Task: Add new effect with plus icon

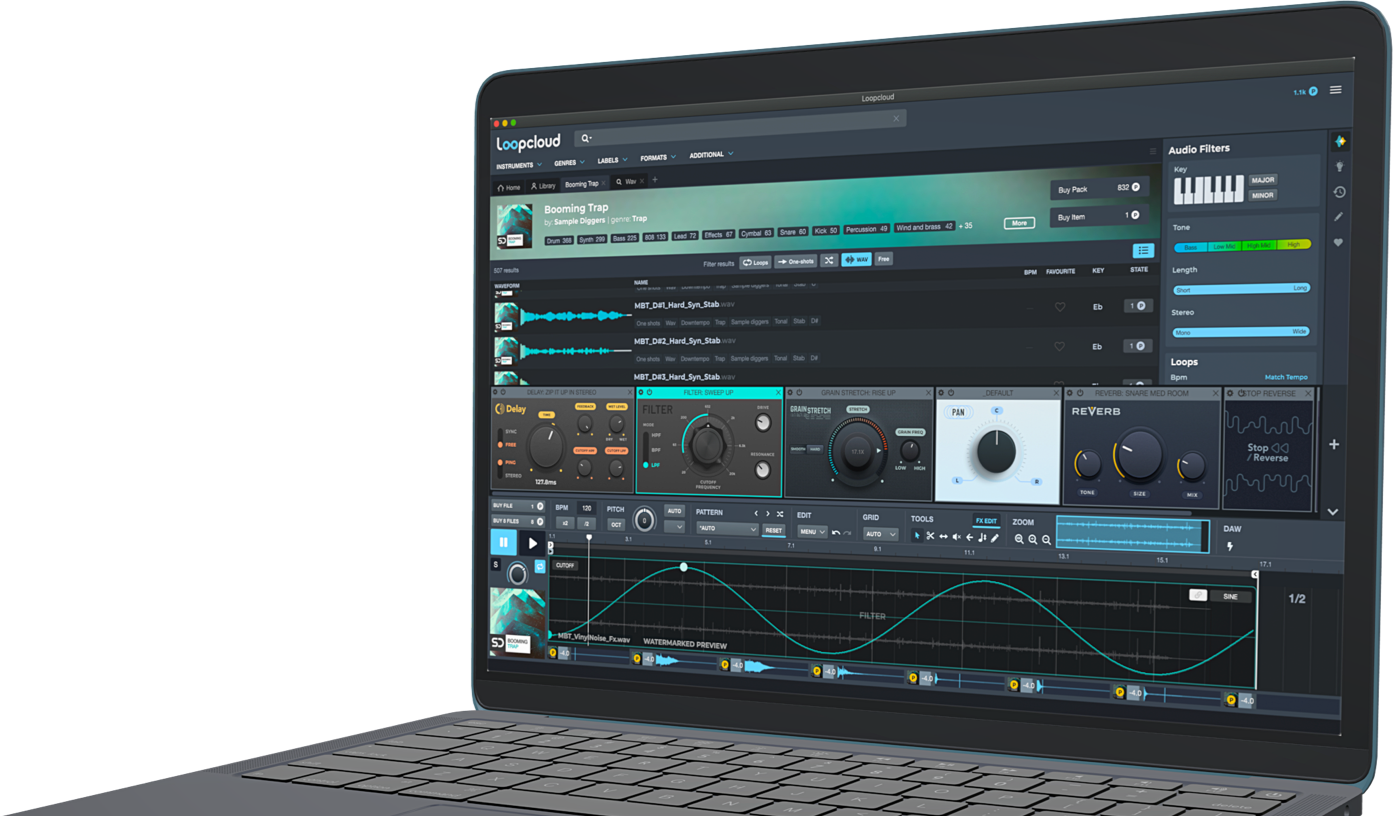Action: tap(1333, 445)
